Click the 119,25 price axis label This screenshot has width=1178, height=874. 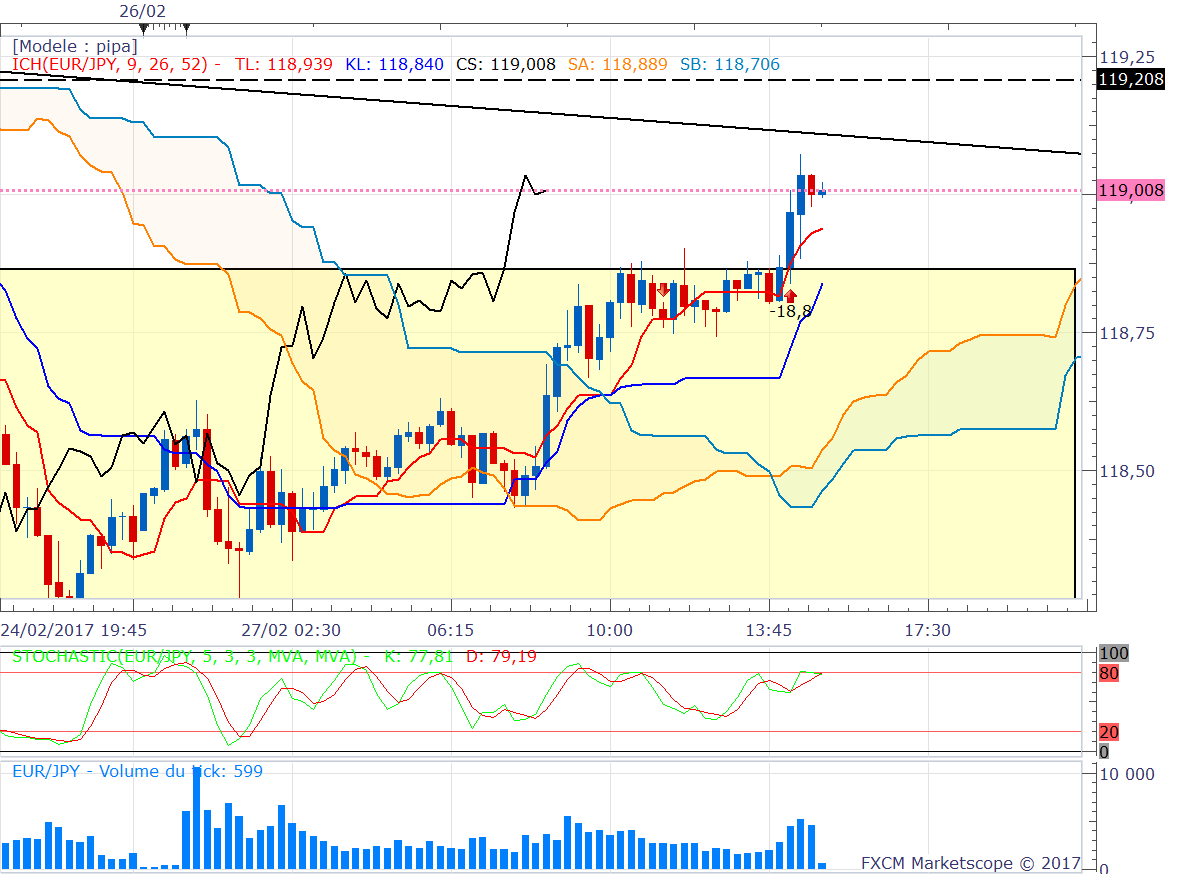1126,56
